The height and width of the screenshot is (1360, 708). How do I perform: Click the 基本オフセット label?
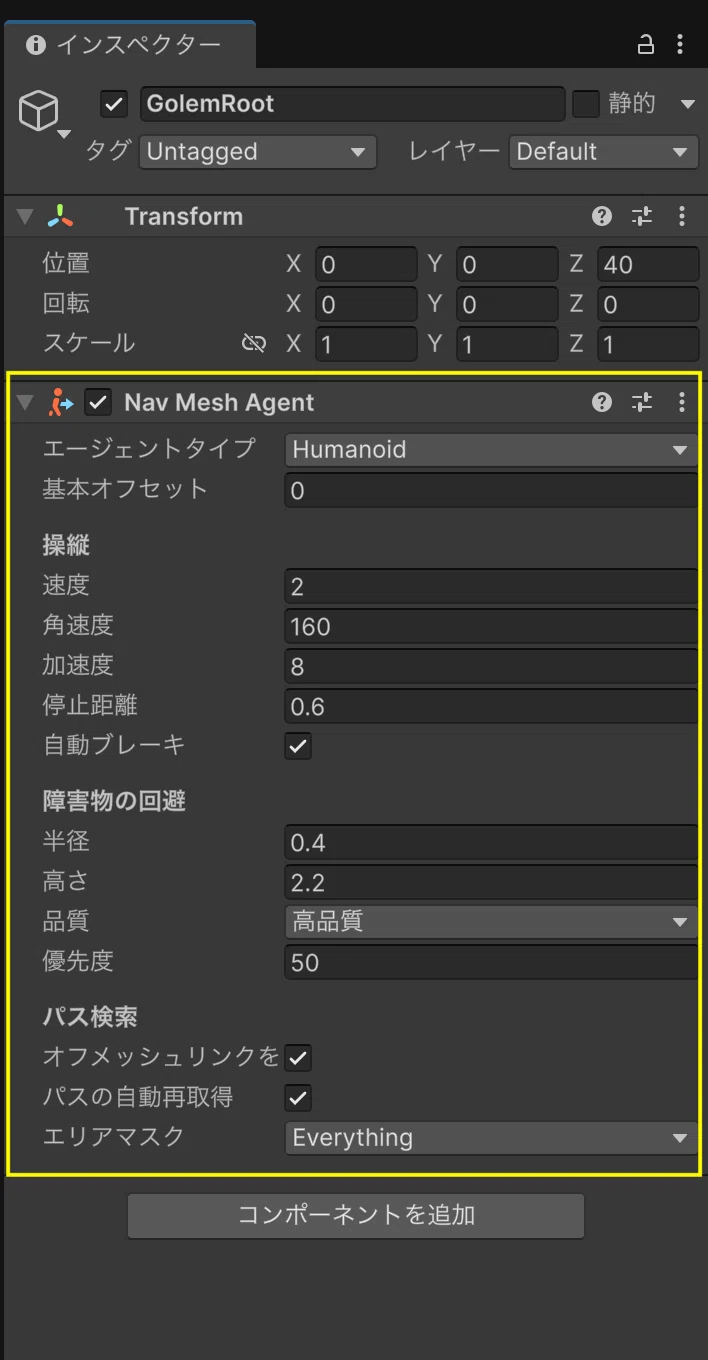125,489
